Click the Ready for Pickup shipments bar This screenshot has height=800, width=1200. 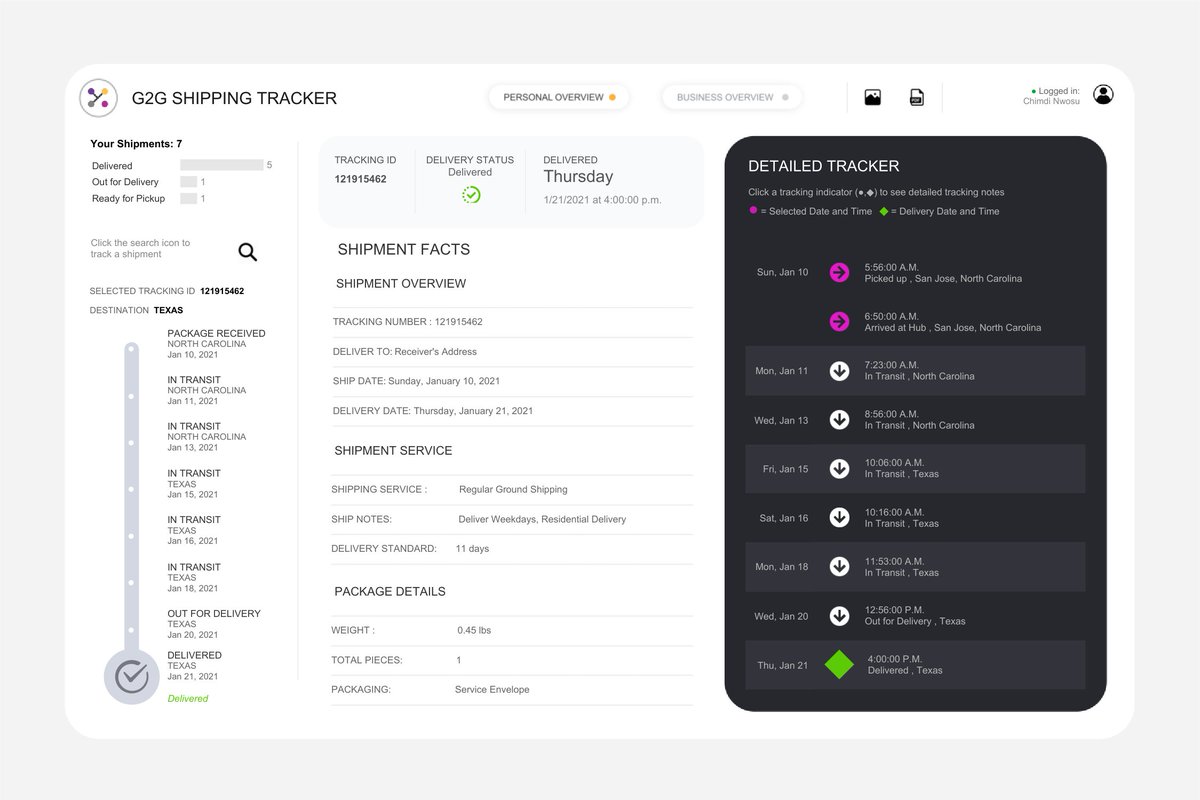click(188, 198)
